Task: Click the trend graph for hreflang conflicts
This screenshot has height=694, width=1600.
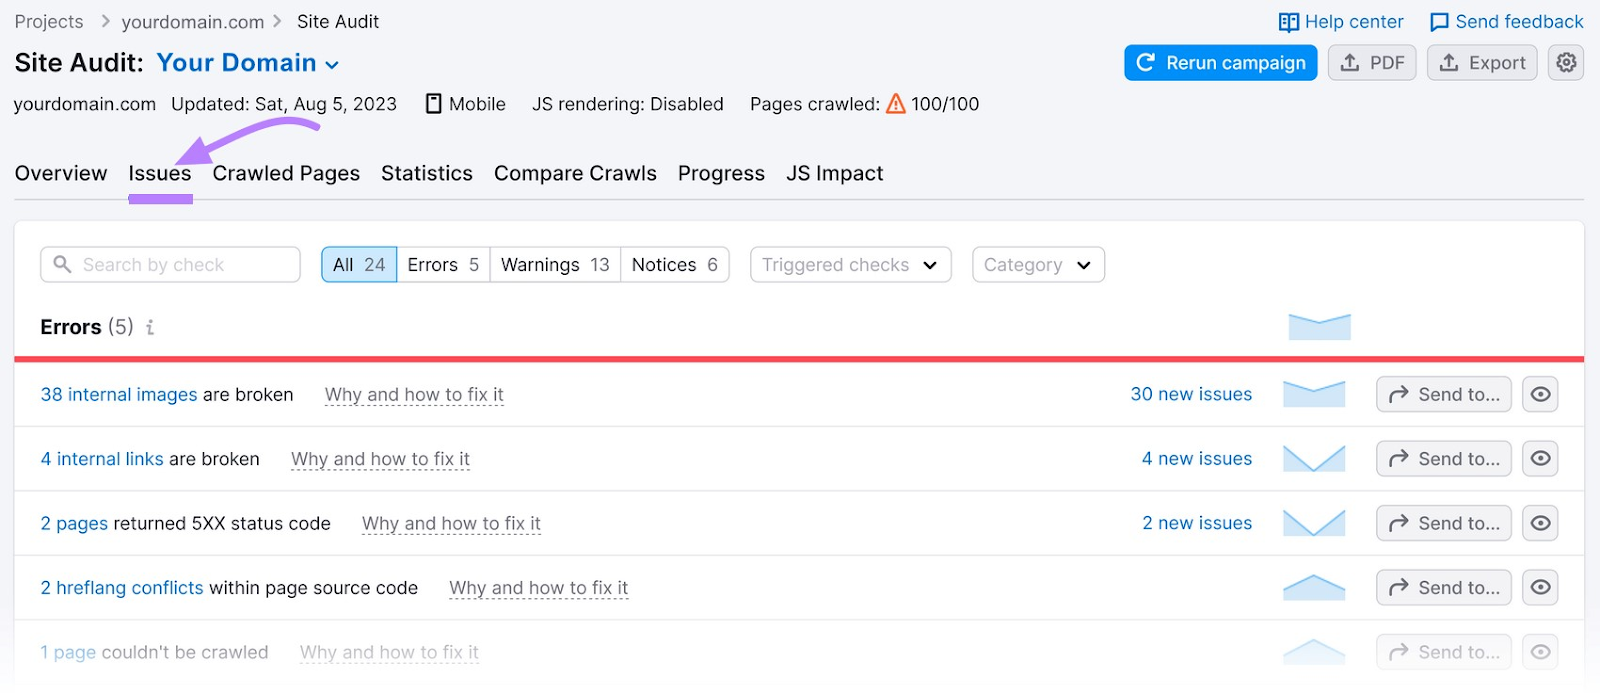Action: point(1314,587)
